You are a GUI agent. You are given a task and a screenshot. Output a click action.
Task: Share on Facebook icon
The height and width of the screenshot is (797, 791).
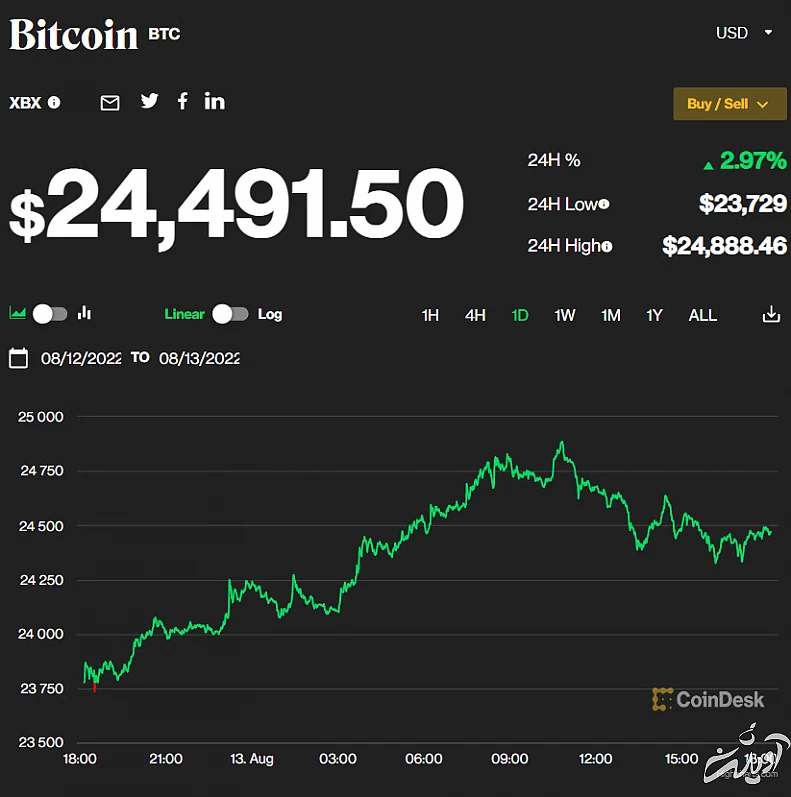(x=182, y=101)
